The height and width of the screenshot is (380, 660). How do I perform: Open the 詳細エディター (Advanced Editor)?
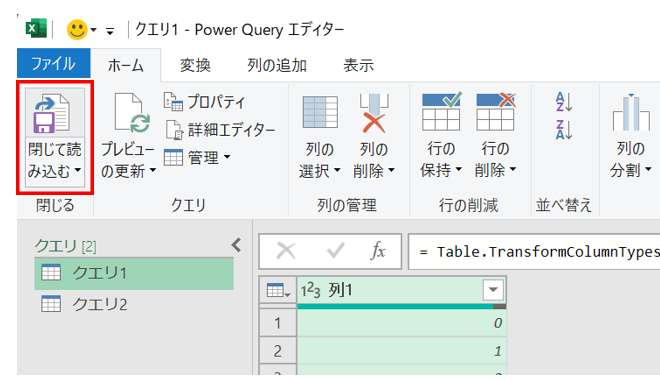(x=219, y=130)
